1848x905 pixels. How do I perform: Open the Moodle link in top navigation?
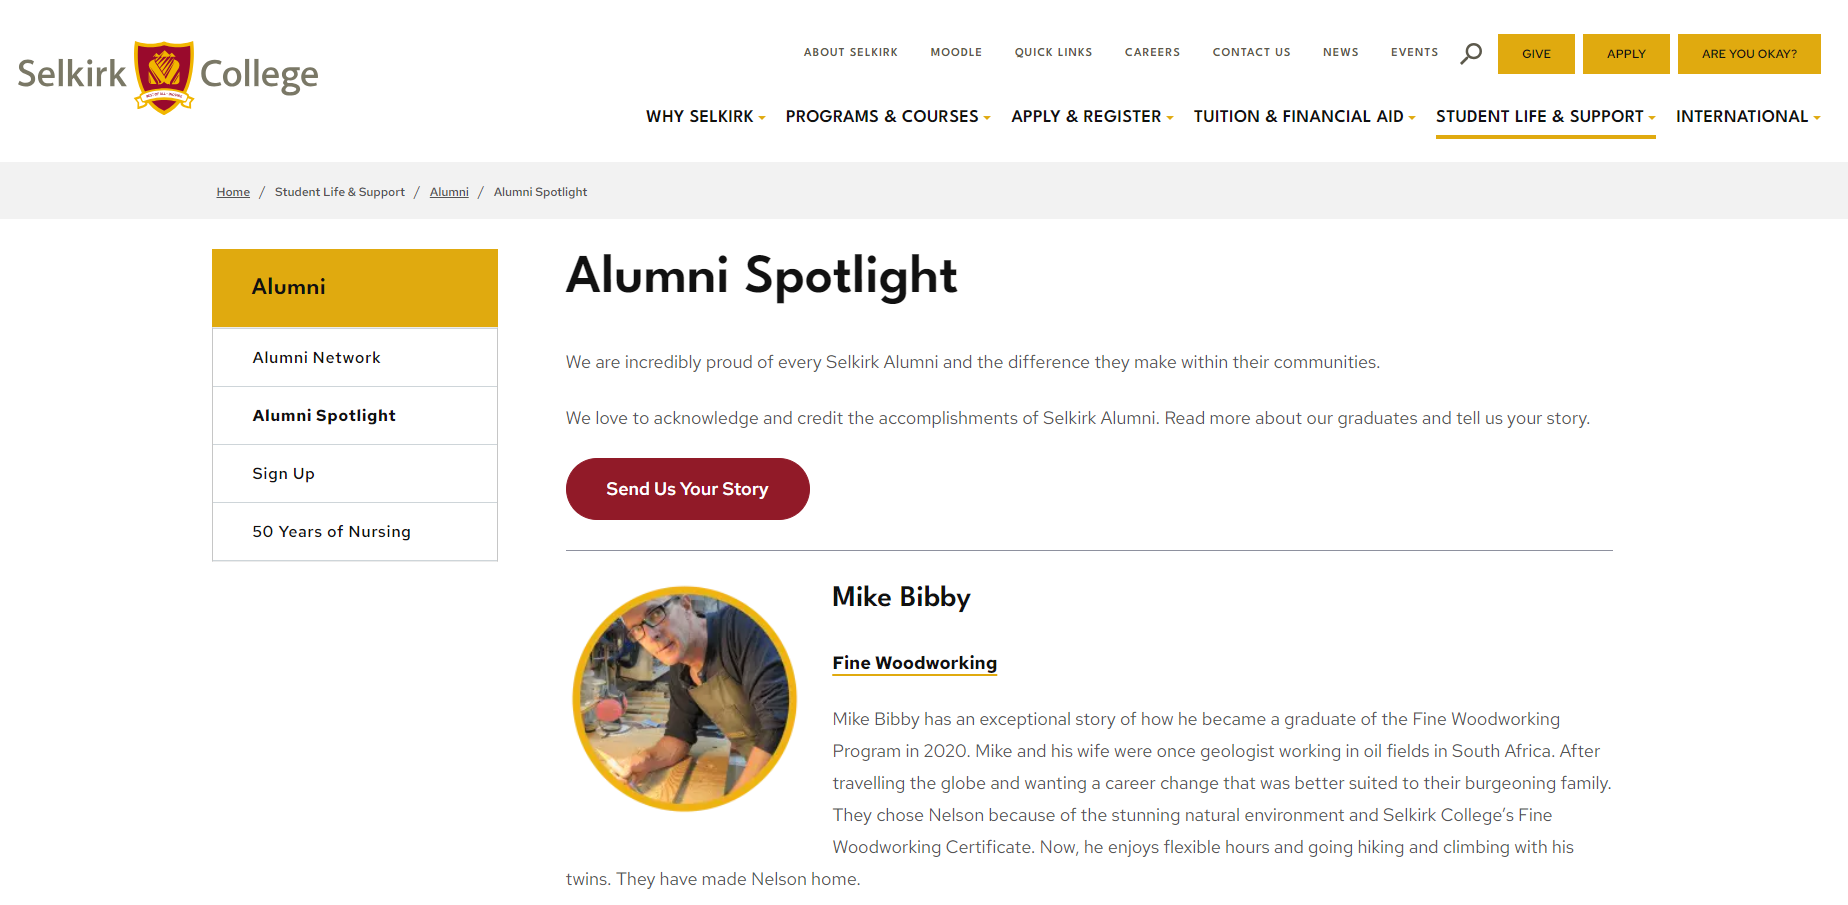956,52
